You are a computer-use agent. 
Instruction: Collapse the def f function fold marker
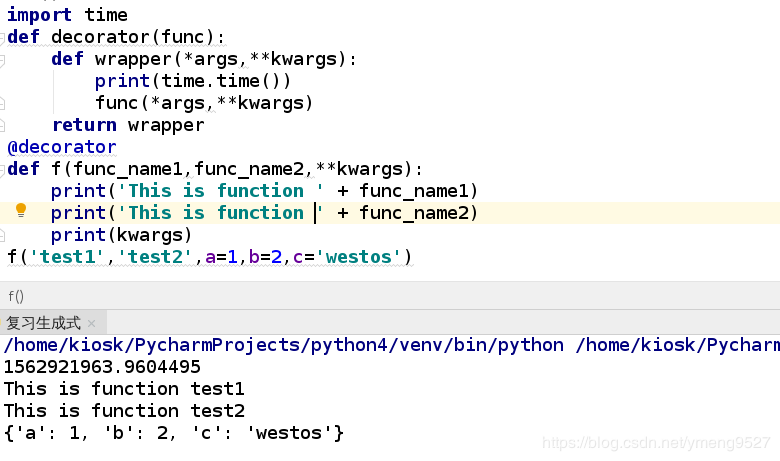pyautogui.click(x=2, y=170)
